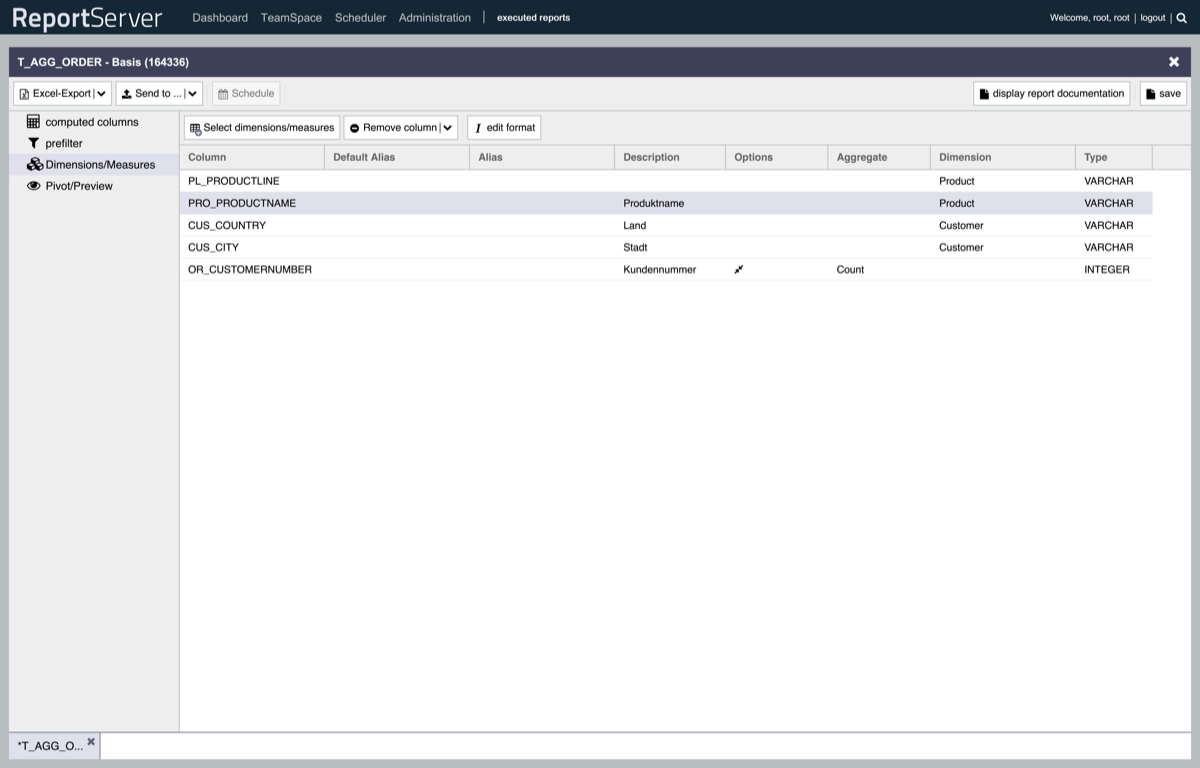Select the PL_PRODUCTLINE row
1200x768 pixels.
pyautogui.click(x=666, y=181)
